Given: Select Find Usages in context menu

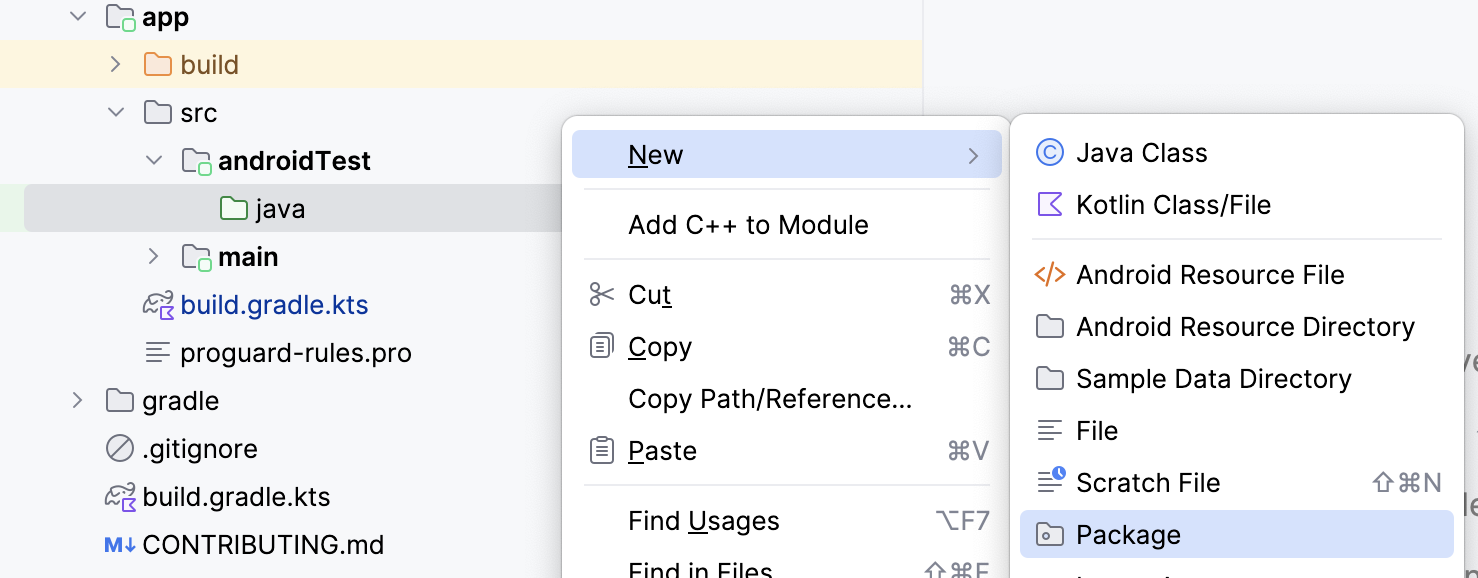Looking at the screenshot, I should (x=703, y=521).
